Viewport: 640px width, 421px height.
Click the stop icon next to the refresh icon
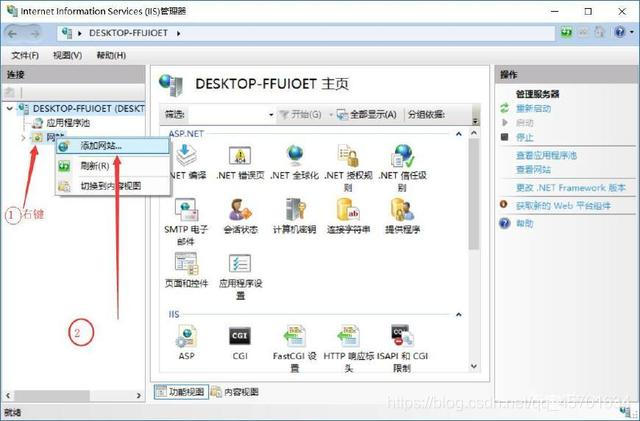pyautogui.click(x=583, y=32)
